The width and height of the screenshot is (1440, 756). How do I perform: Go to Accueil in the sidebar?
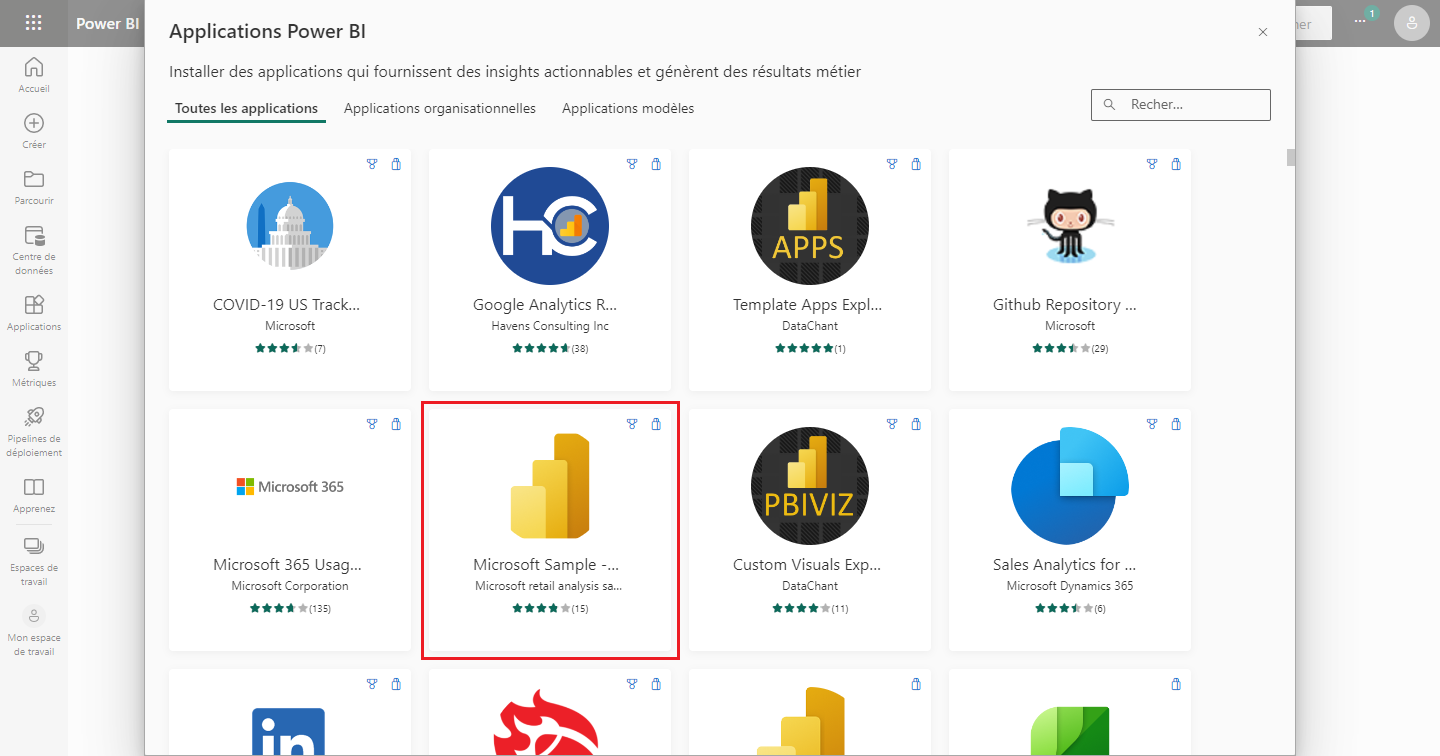coord(34,75)
